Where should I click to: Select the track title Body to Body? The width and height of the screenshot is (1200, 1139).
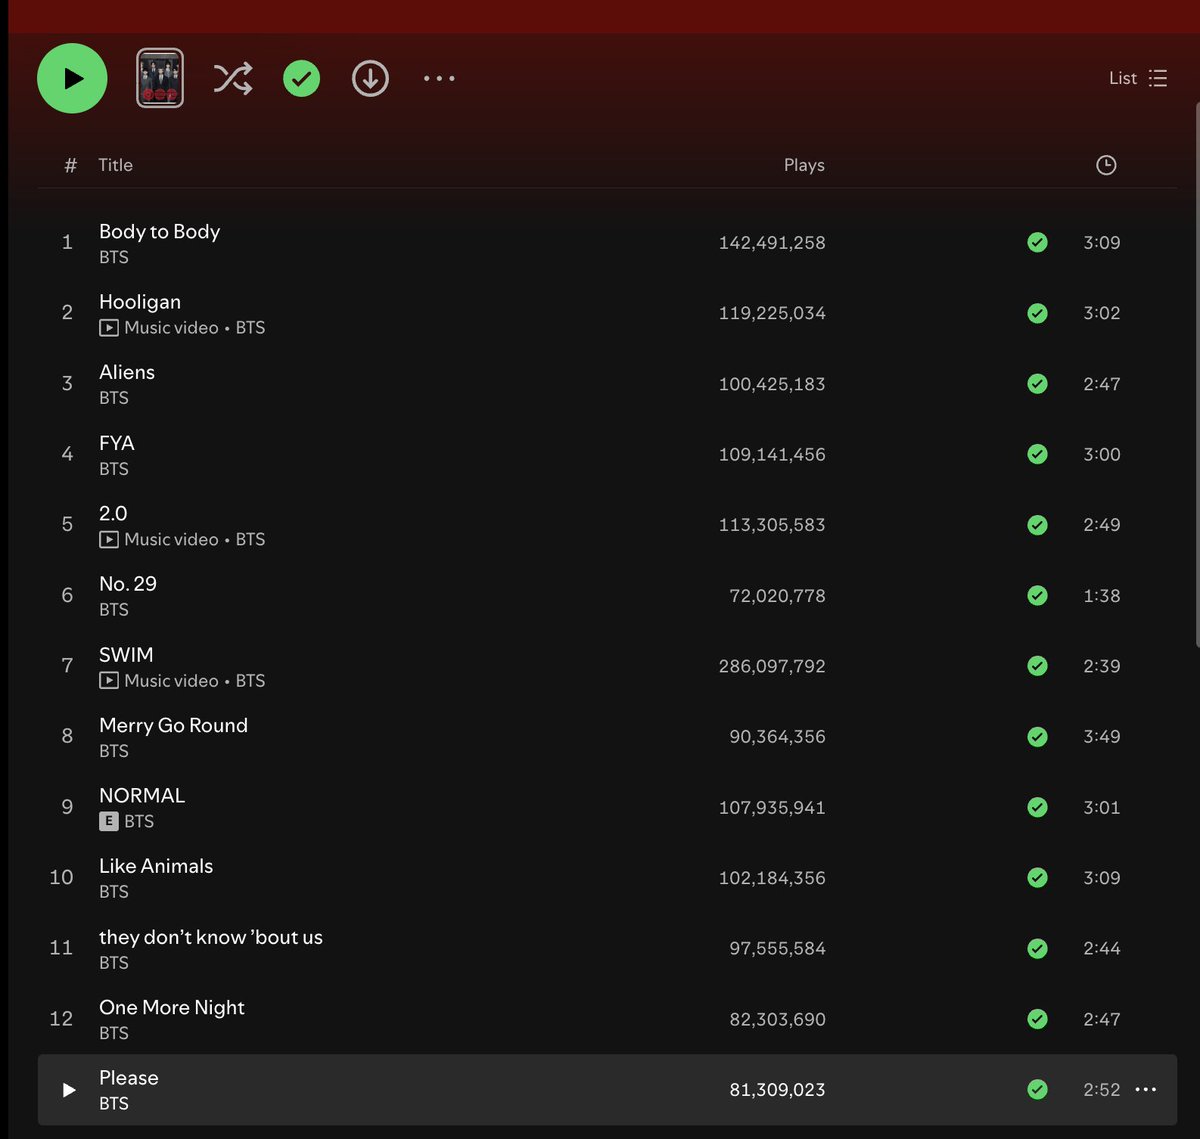click(159, 231)
